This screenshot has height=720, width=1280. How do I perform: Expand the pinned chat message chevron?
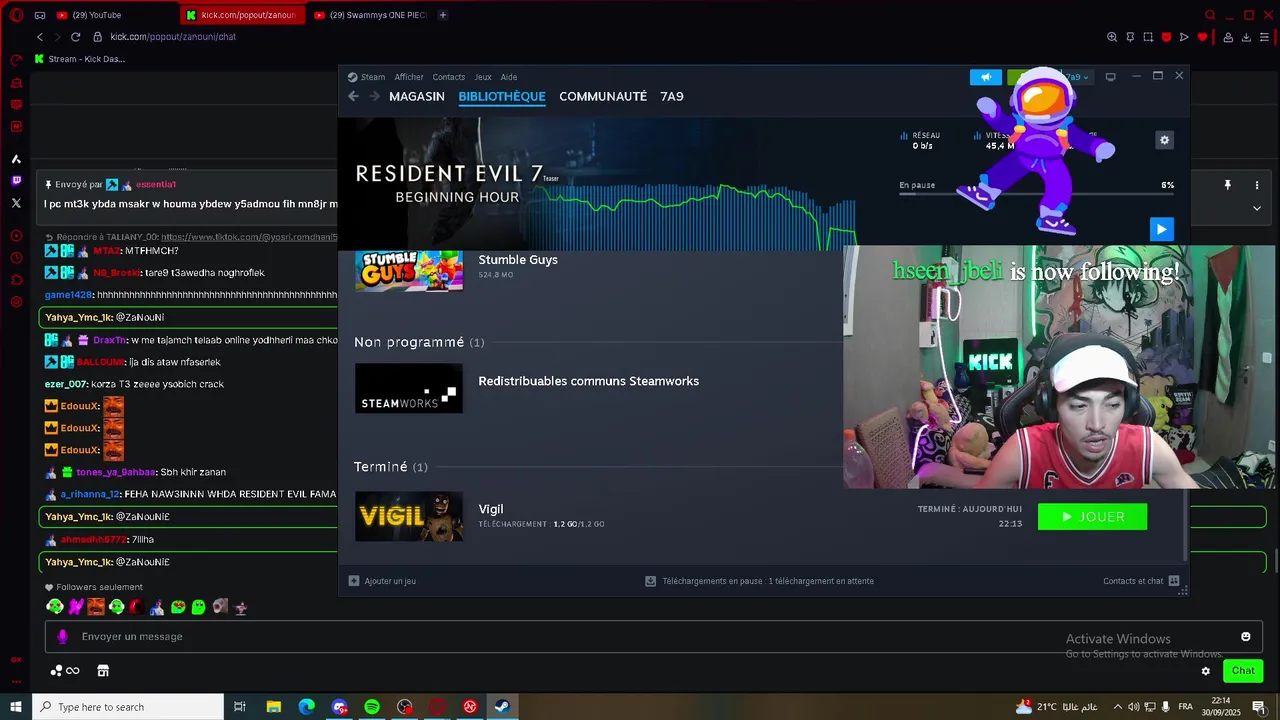(x=1257, y=208)
